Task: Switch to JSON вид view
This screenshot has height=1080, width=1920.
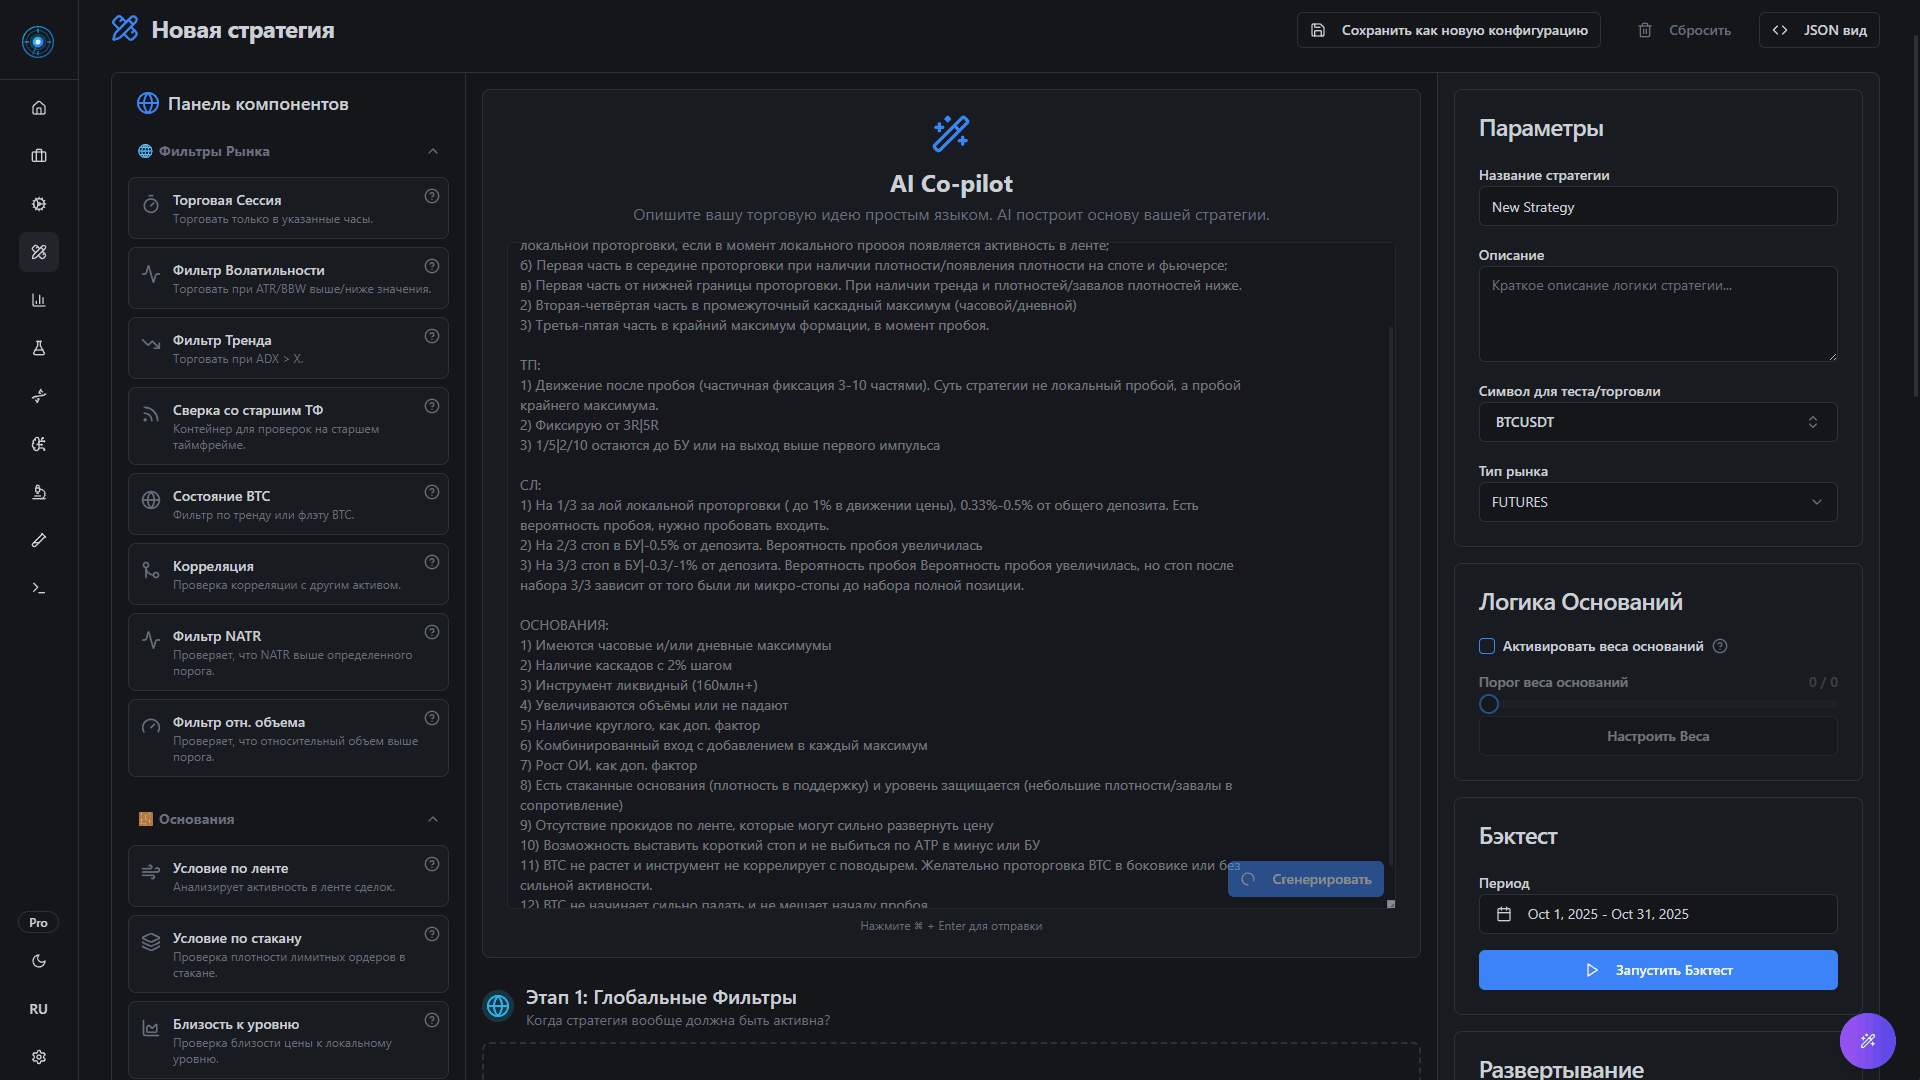Action: pos(1819,30)
